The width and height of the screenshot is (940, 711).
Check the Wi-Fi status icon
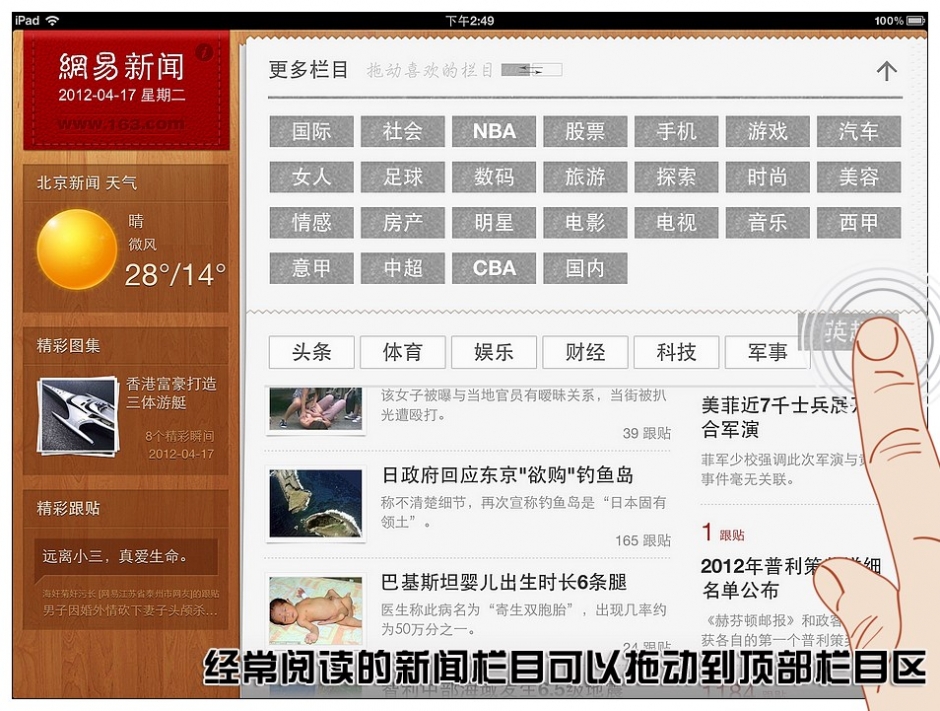point(53,20)
